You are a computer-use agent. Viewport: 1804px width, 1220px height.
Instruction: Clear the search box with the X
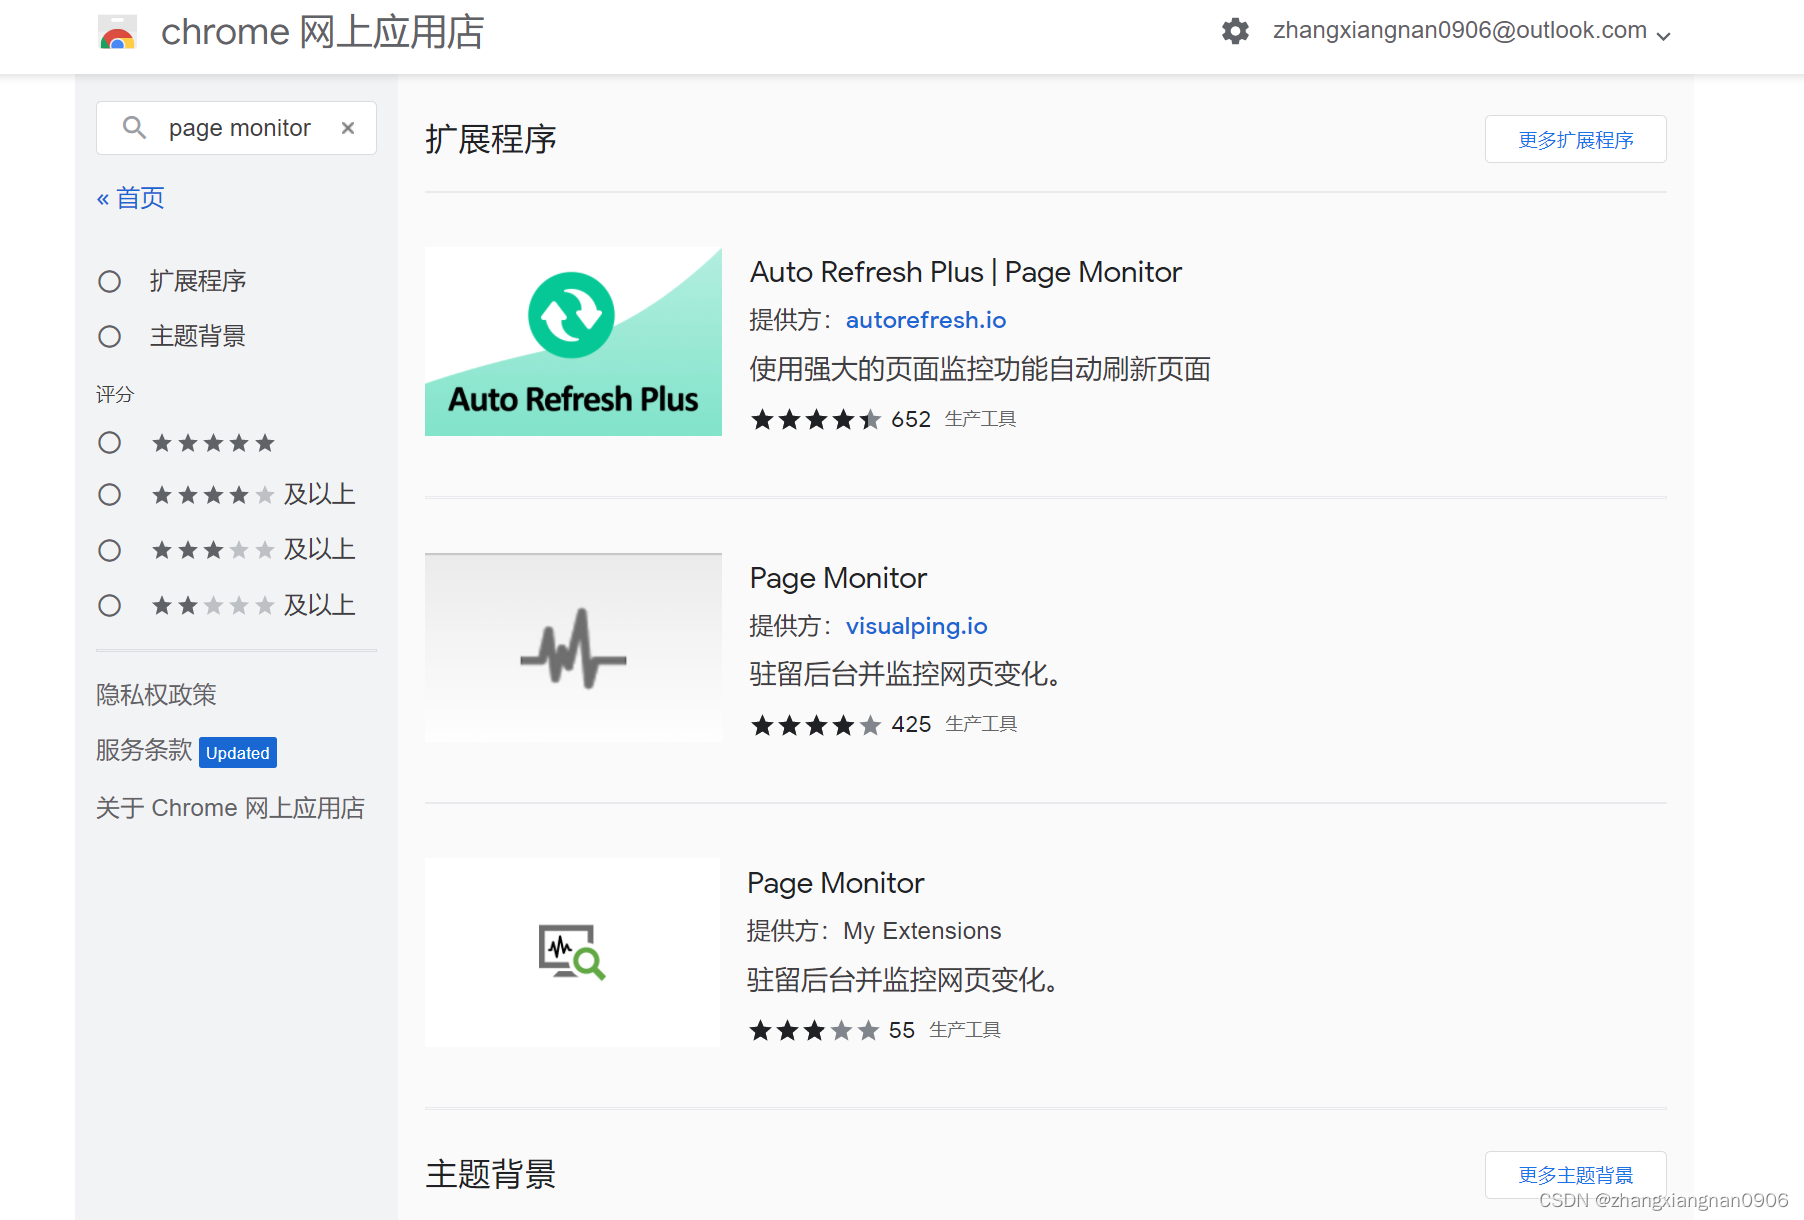pyautogui.click(x=348, y=128)
